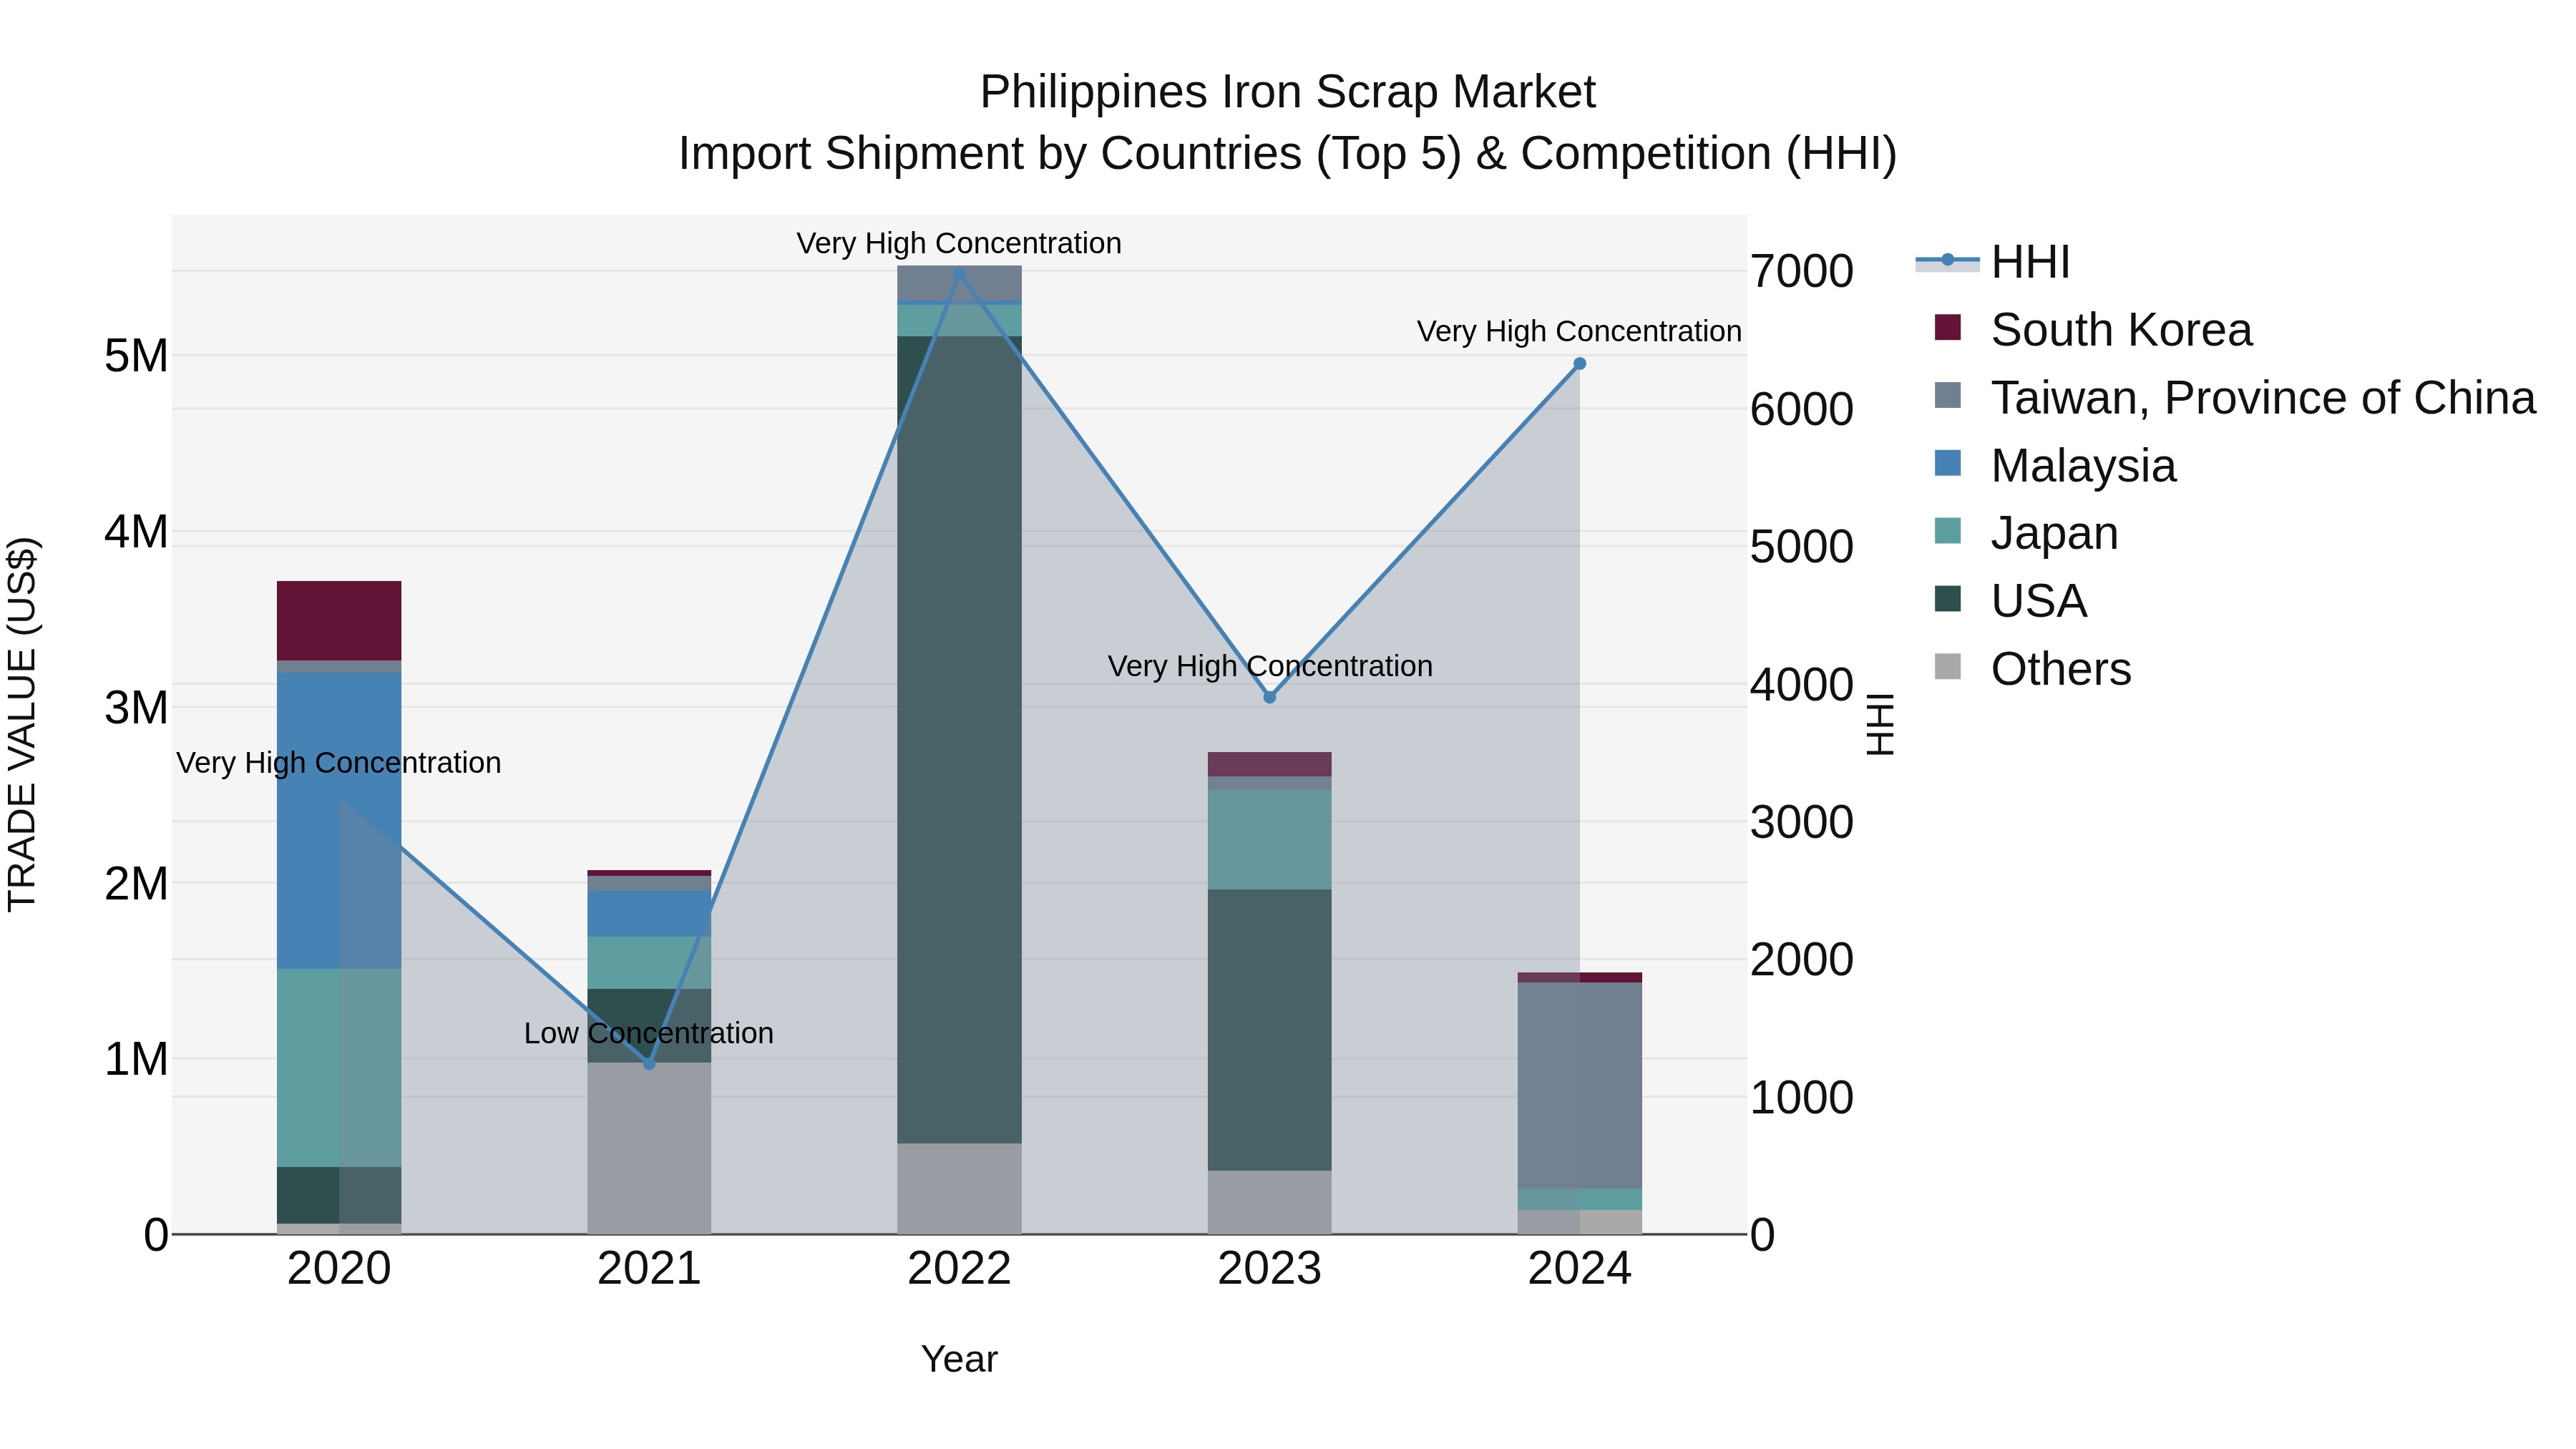Toggle South Korea legend label
The image size is (2576, 1449).
coord(2121,330)
